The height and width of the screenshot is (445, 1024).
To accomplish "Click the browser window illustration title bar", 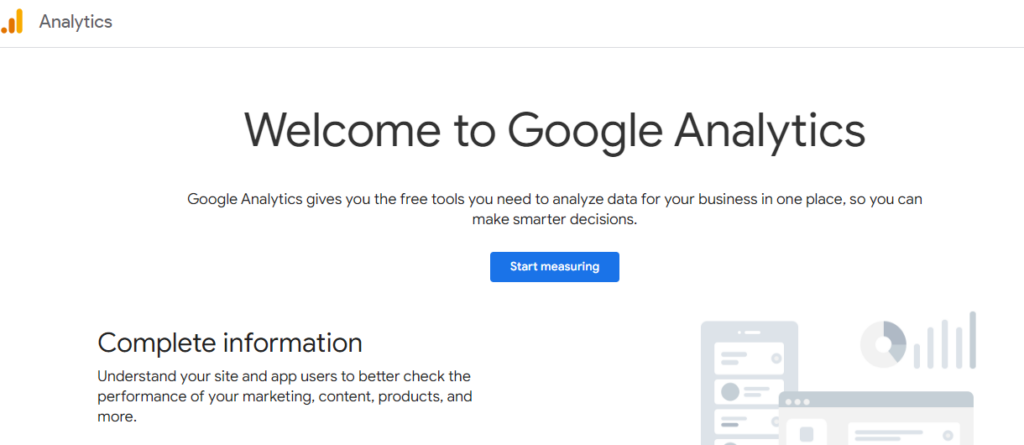I will (876, 400).
